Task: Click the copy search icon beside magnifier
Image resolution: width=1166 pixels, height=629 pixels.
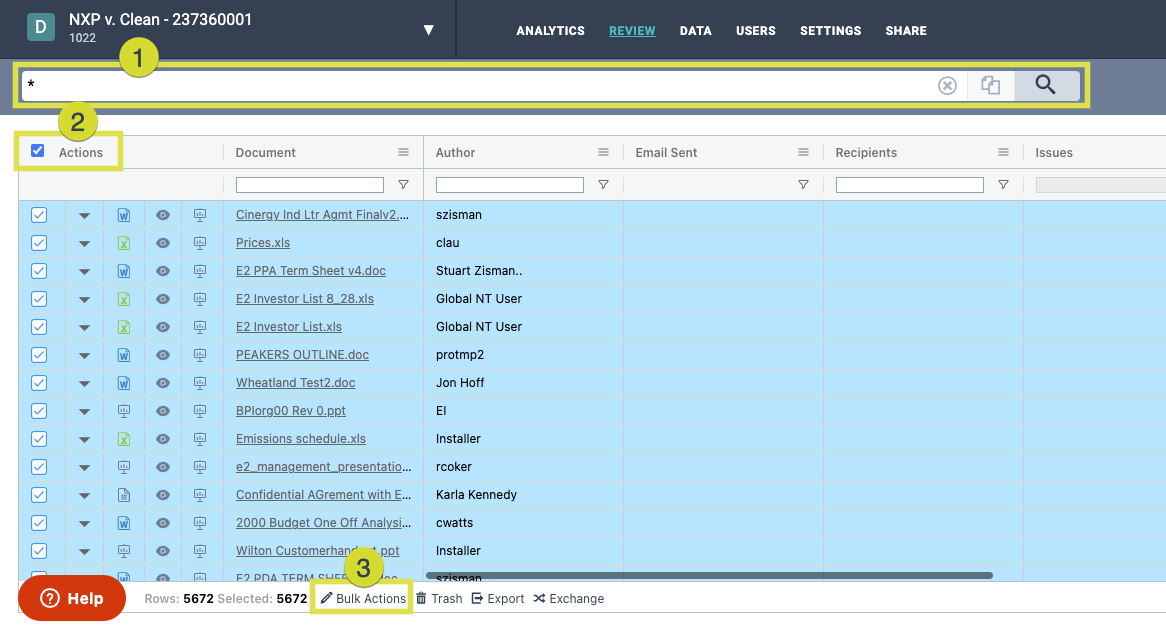Action: (991, 86)
